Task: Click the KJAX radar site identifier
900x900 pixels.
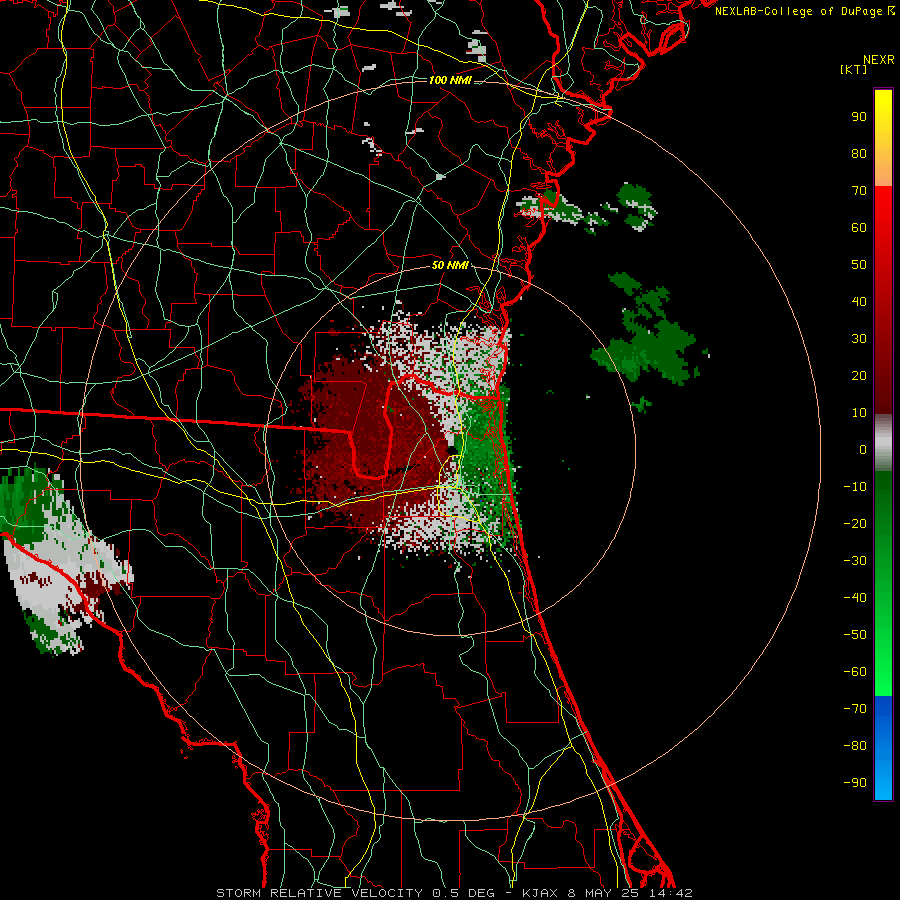Action: point(541,893)
